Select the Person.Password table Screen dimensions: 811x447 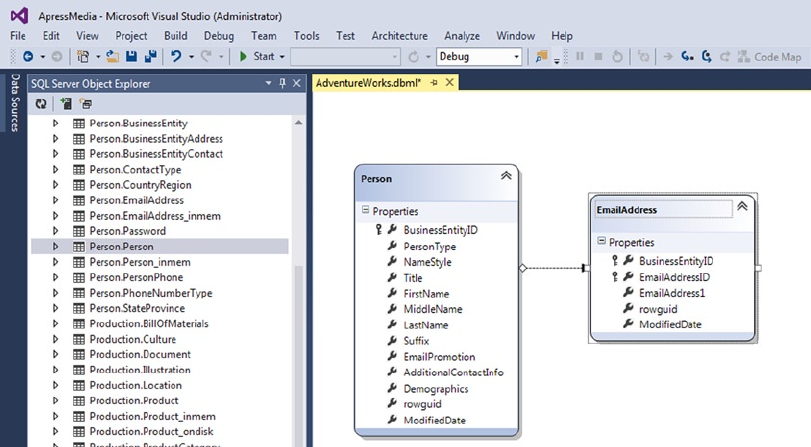[127, 231]
